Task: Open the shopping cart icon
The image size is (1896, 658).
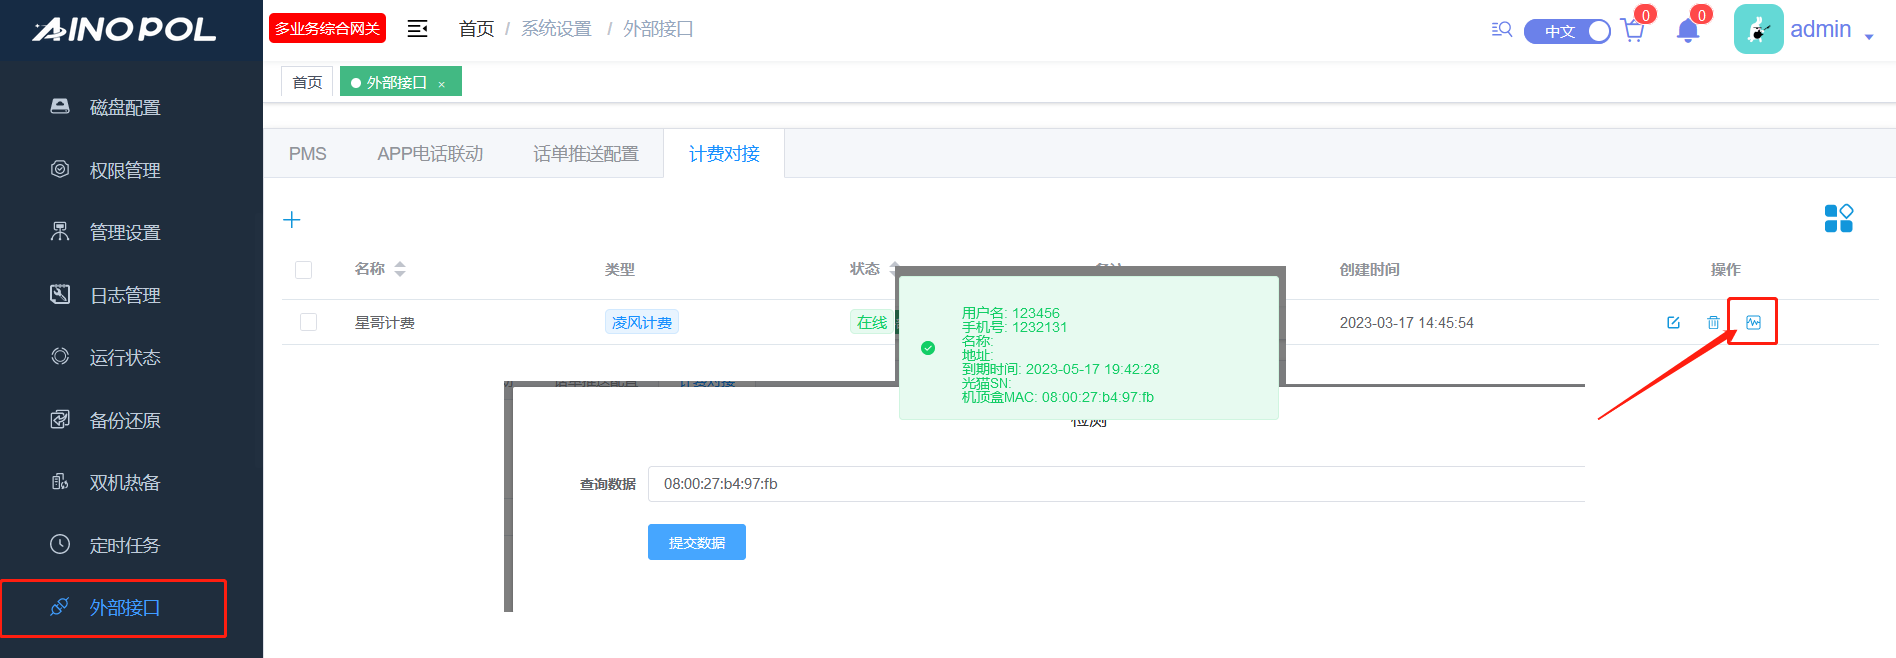Action: [1633, 31]
